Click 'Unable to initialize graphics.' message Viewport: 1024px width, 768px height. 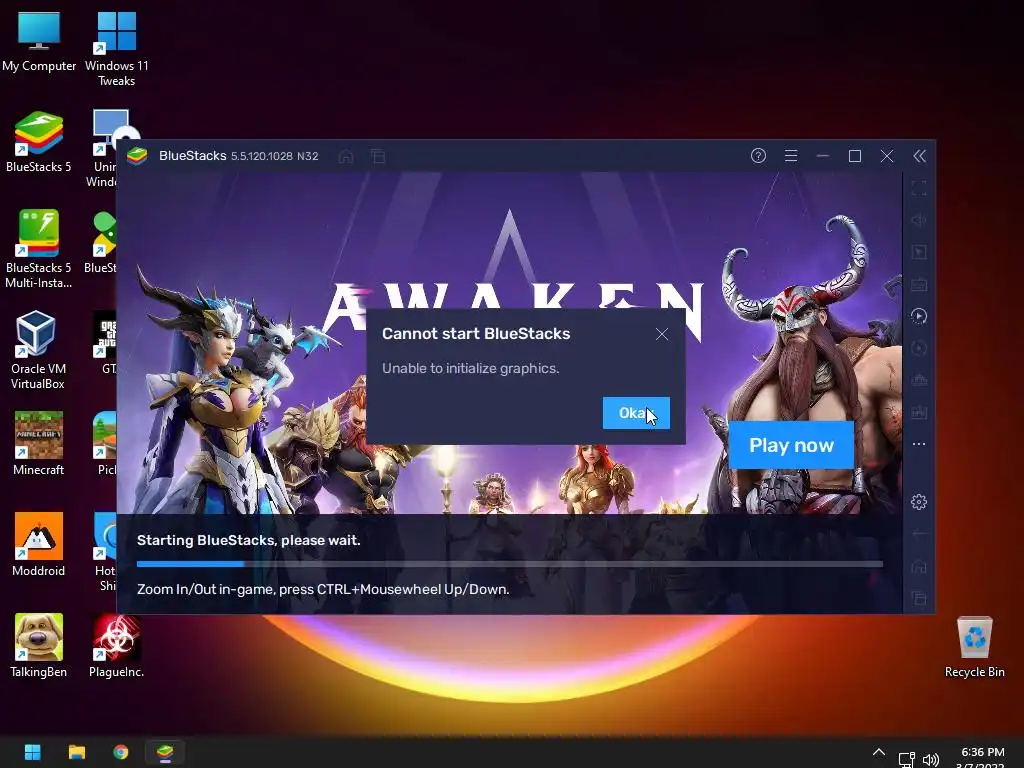click(470, 368)
